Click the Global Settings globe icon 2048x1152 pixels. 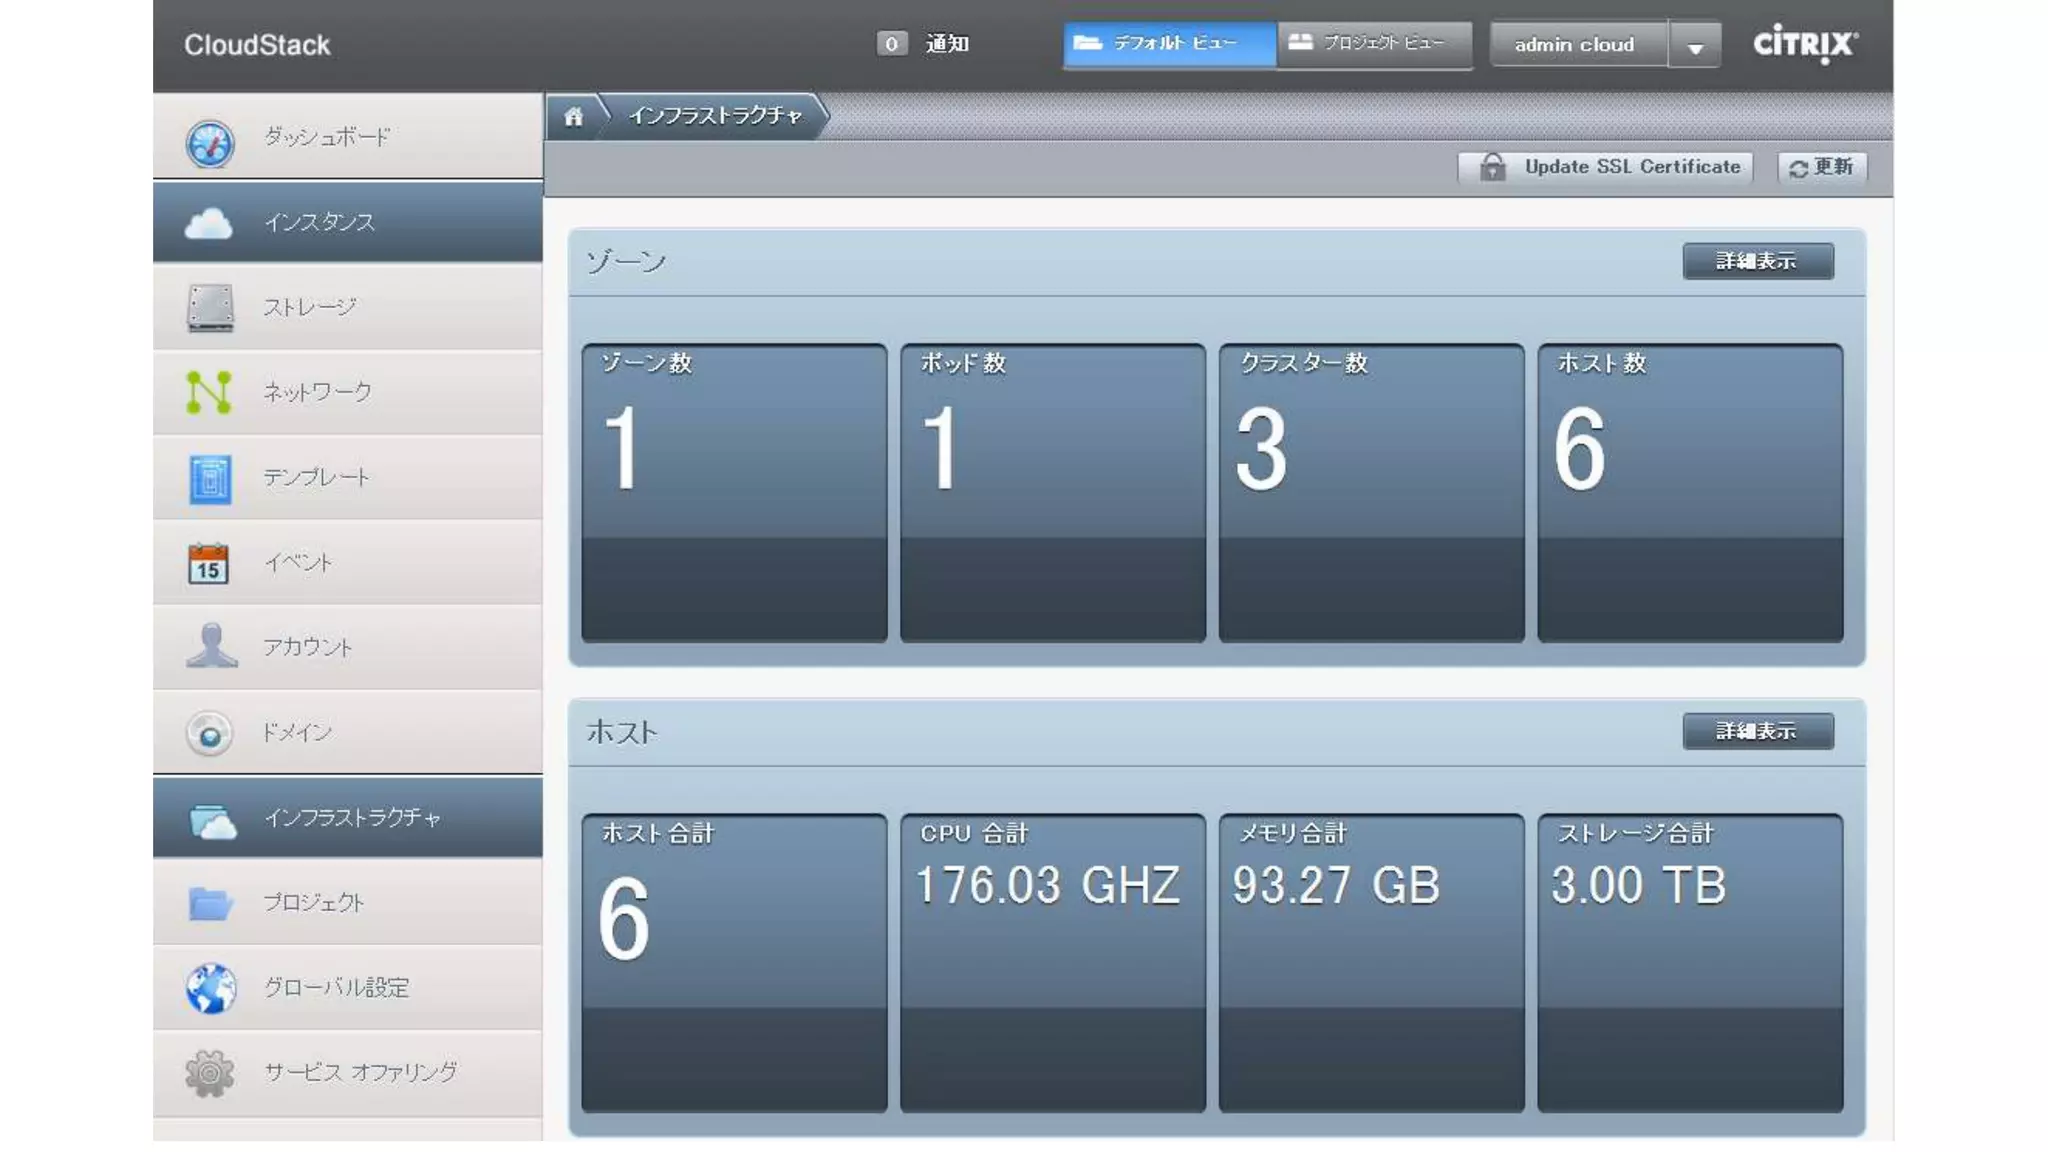(210, 988)
